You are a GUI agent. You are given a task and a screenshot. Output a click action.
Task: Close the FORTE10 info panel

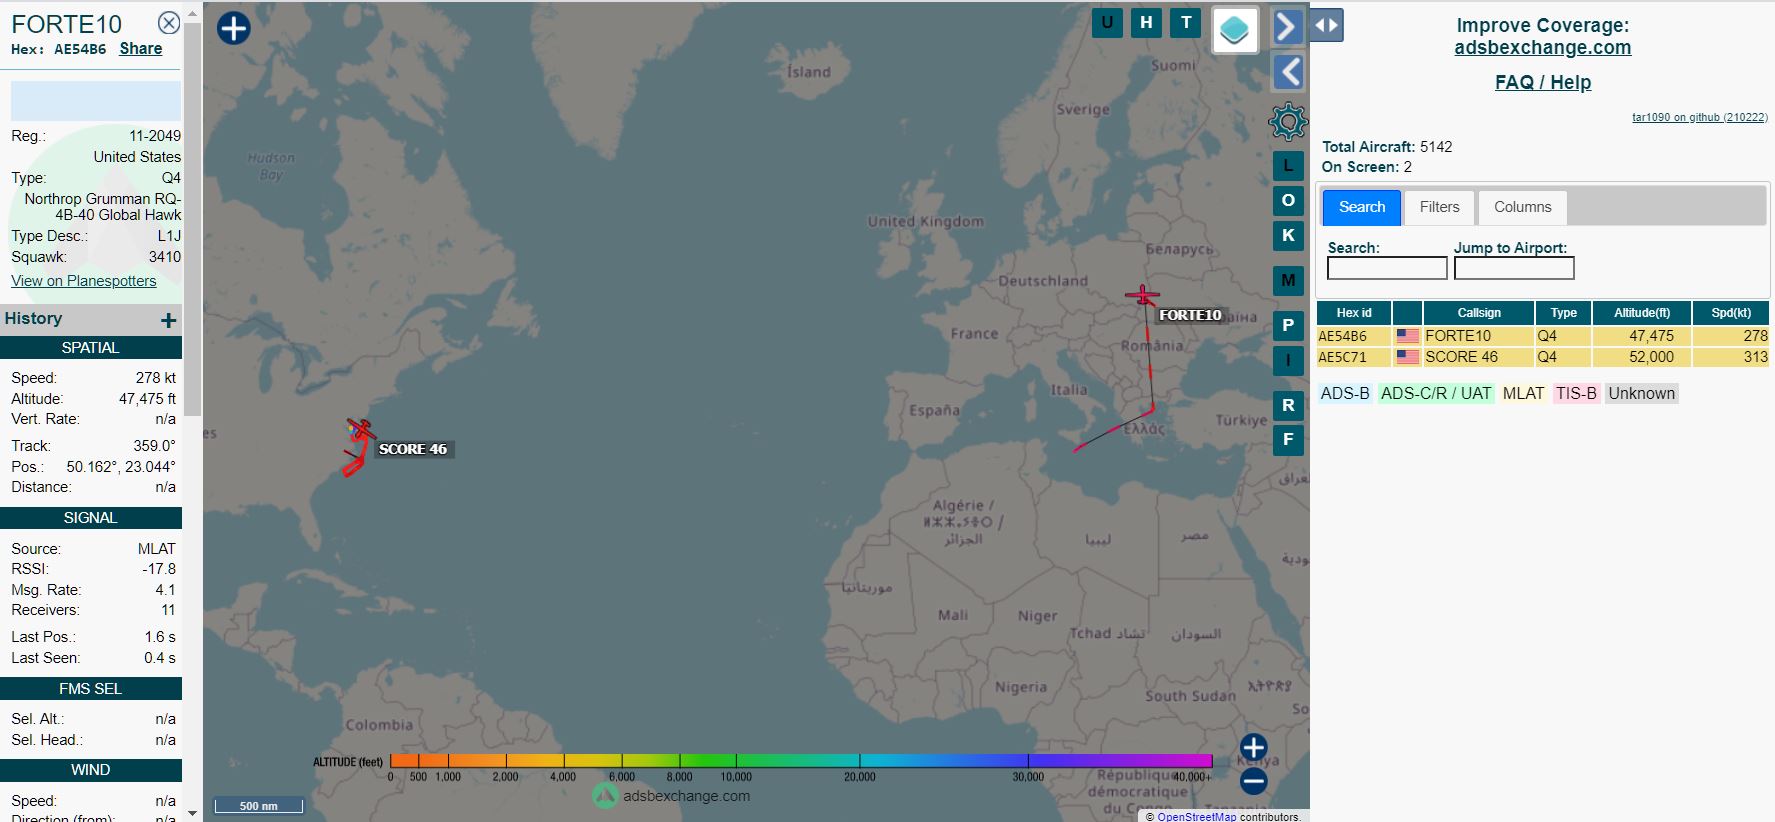point(169,23)
